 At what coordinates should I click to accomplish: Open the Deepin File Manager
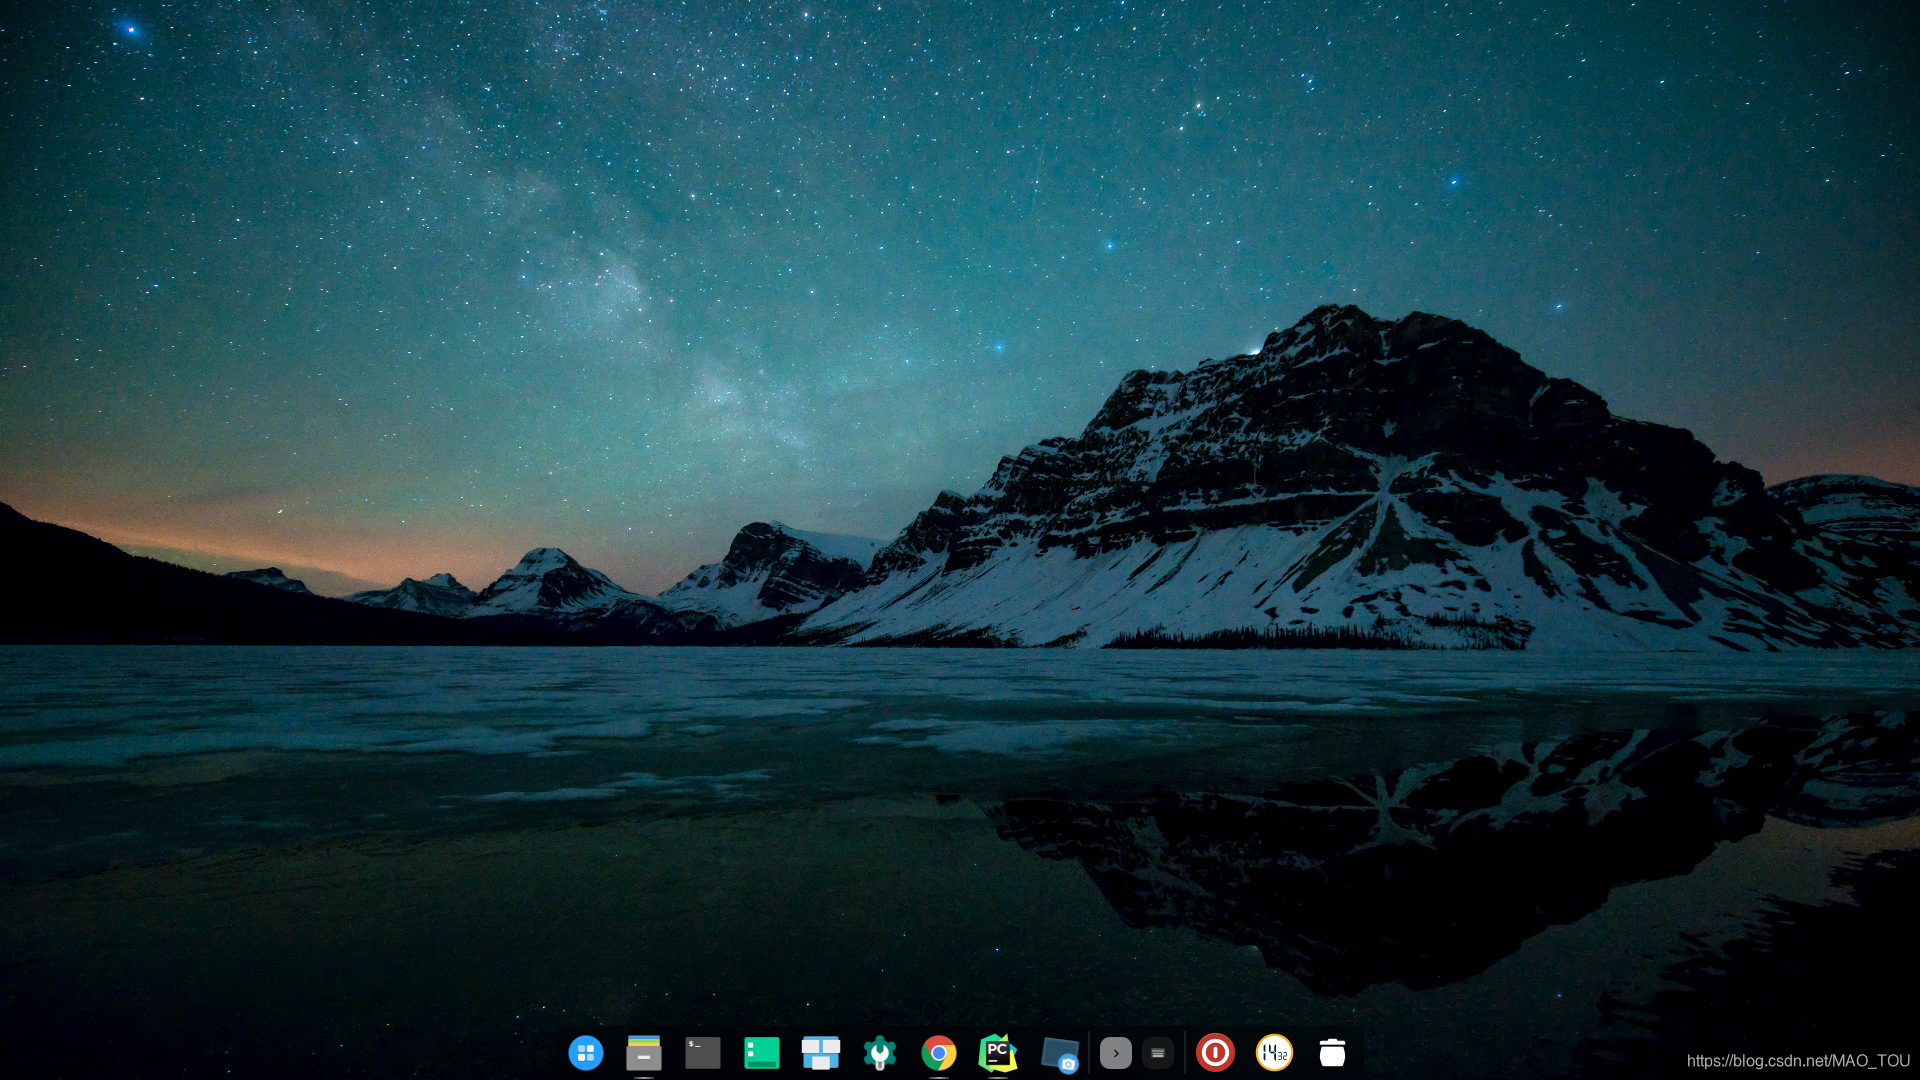[644, 1054]
